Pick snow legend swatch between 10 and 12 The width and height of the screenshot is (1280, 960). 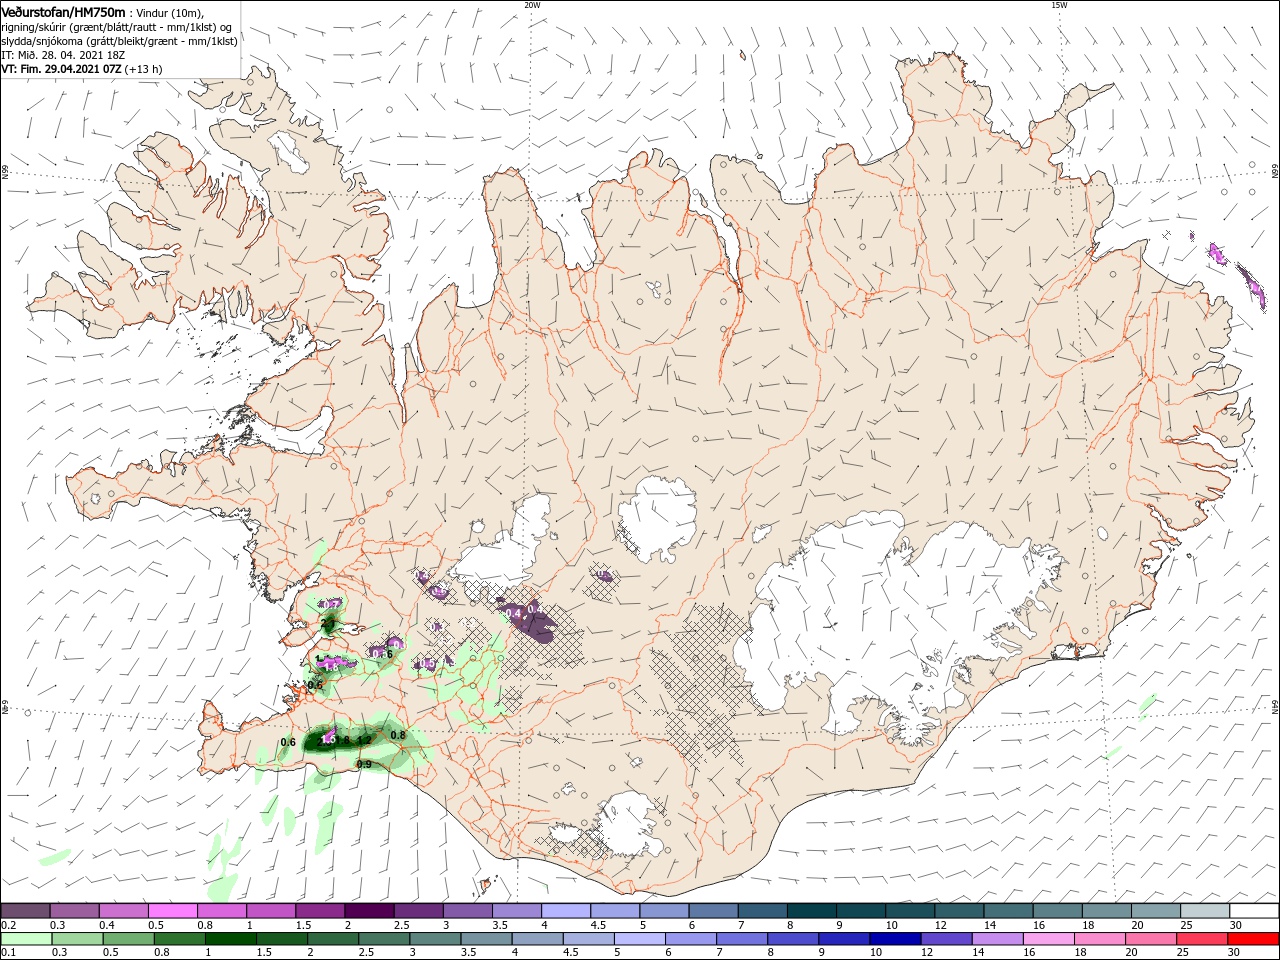pos(910,911)
